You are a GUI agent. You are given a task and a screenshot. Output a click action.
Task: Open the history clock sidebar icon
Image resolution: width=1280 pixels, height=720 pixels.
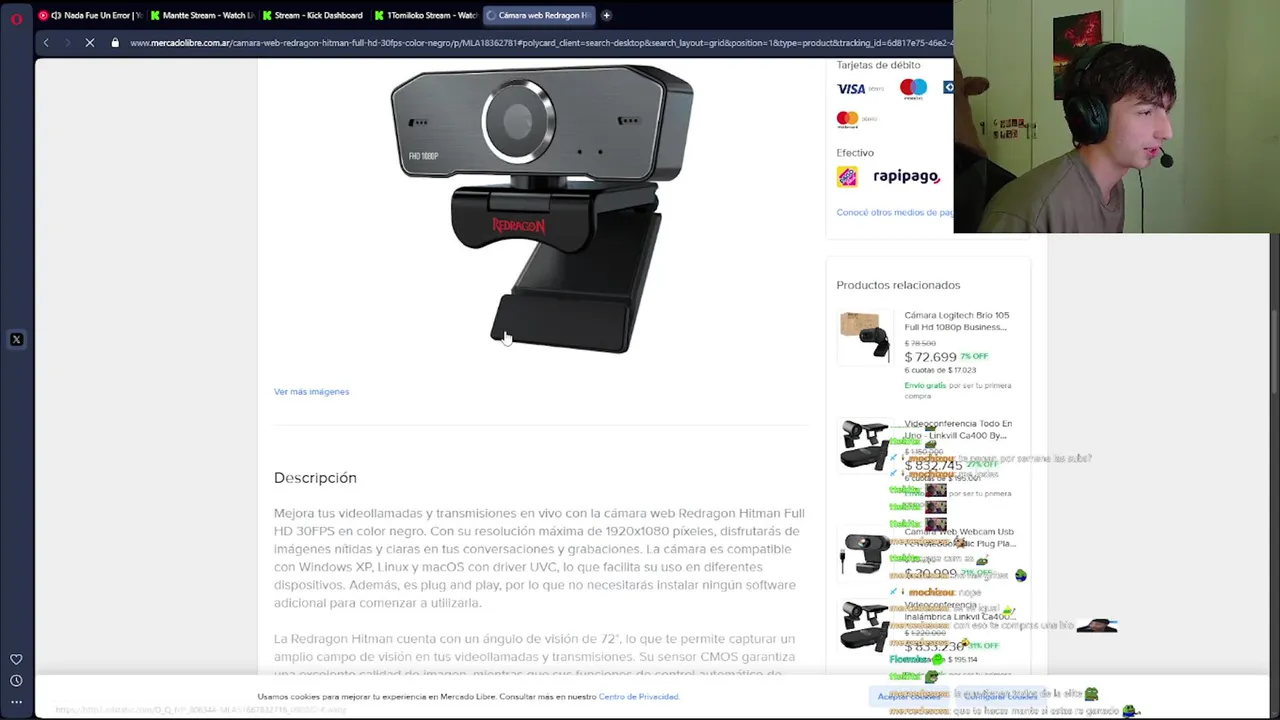(x=16, y=680)
